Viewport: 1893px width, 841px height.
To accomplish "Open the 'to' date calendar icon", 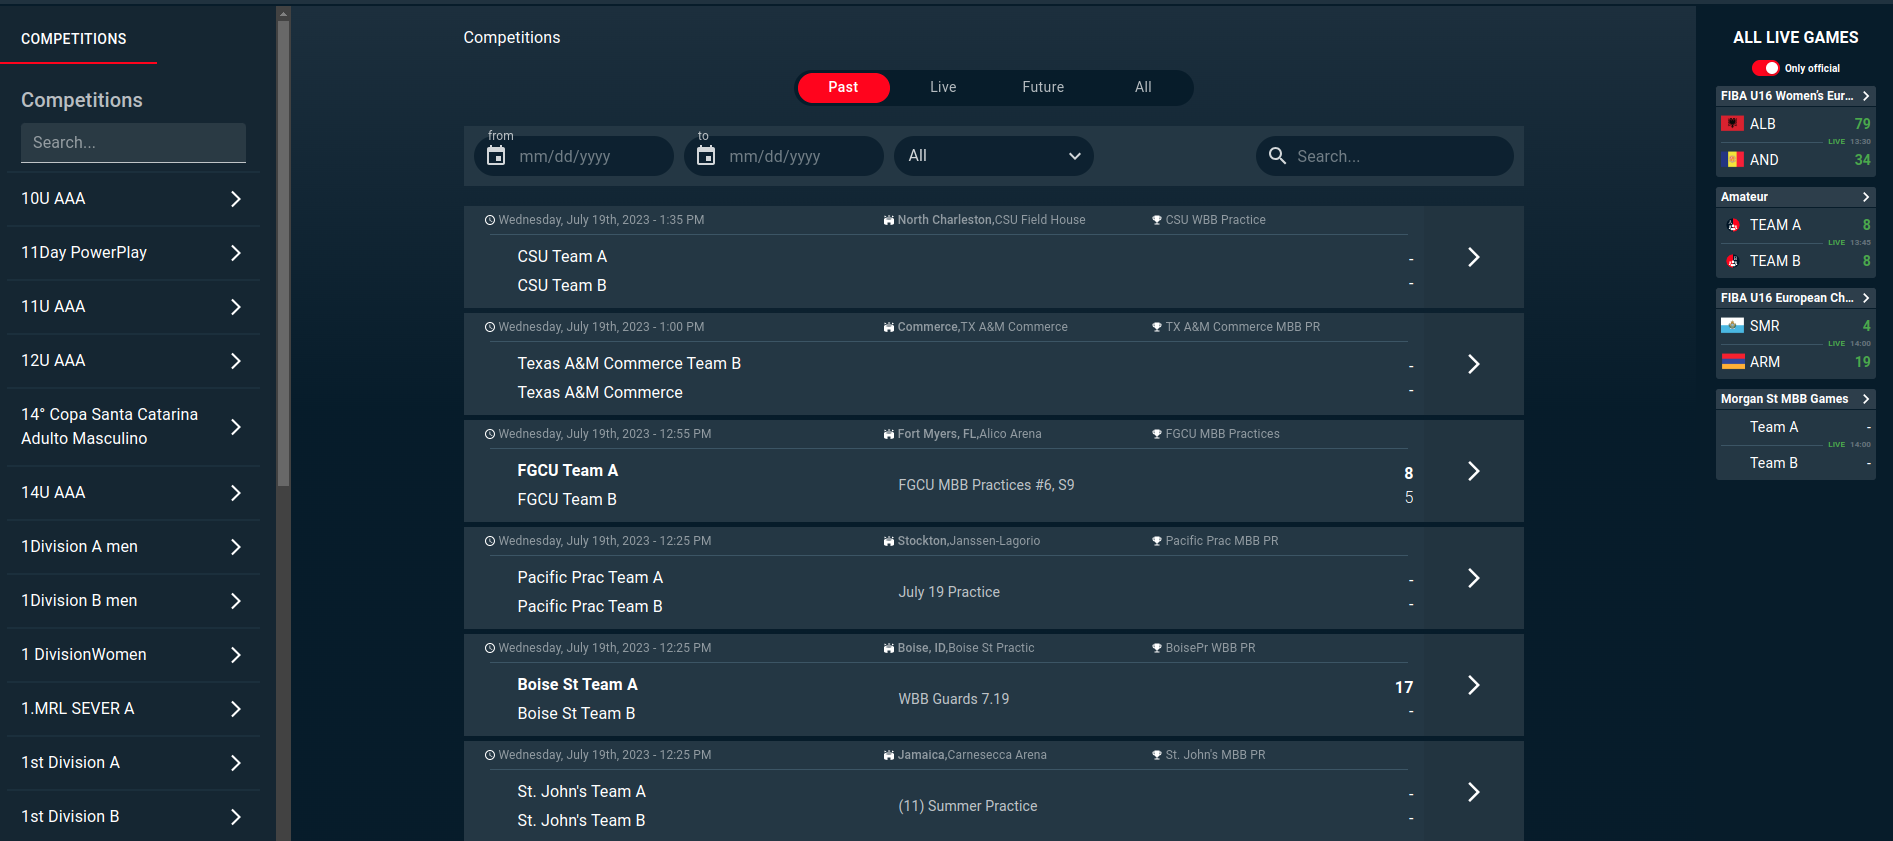I will pyautogui.click(x=706, y=156).
